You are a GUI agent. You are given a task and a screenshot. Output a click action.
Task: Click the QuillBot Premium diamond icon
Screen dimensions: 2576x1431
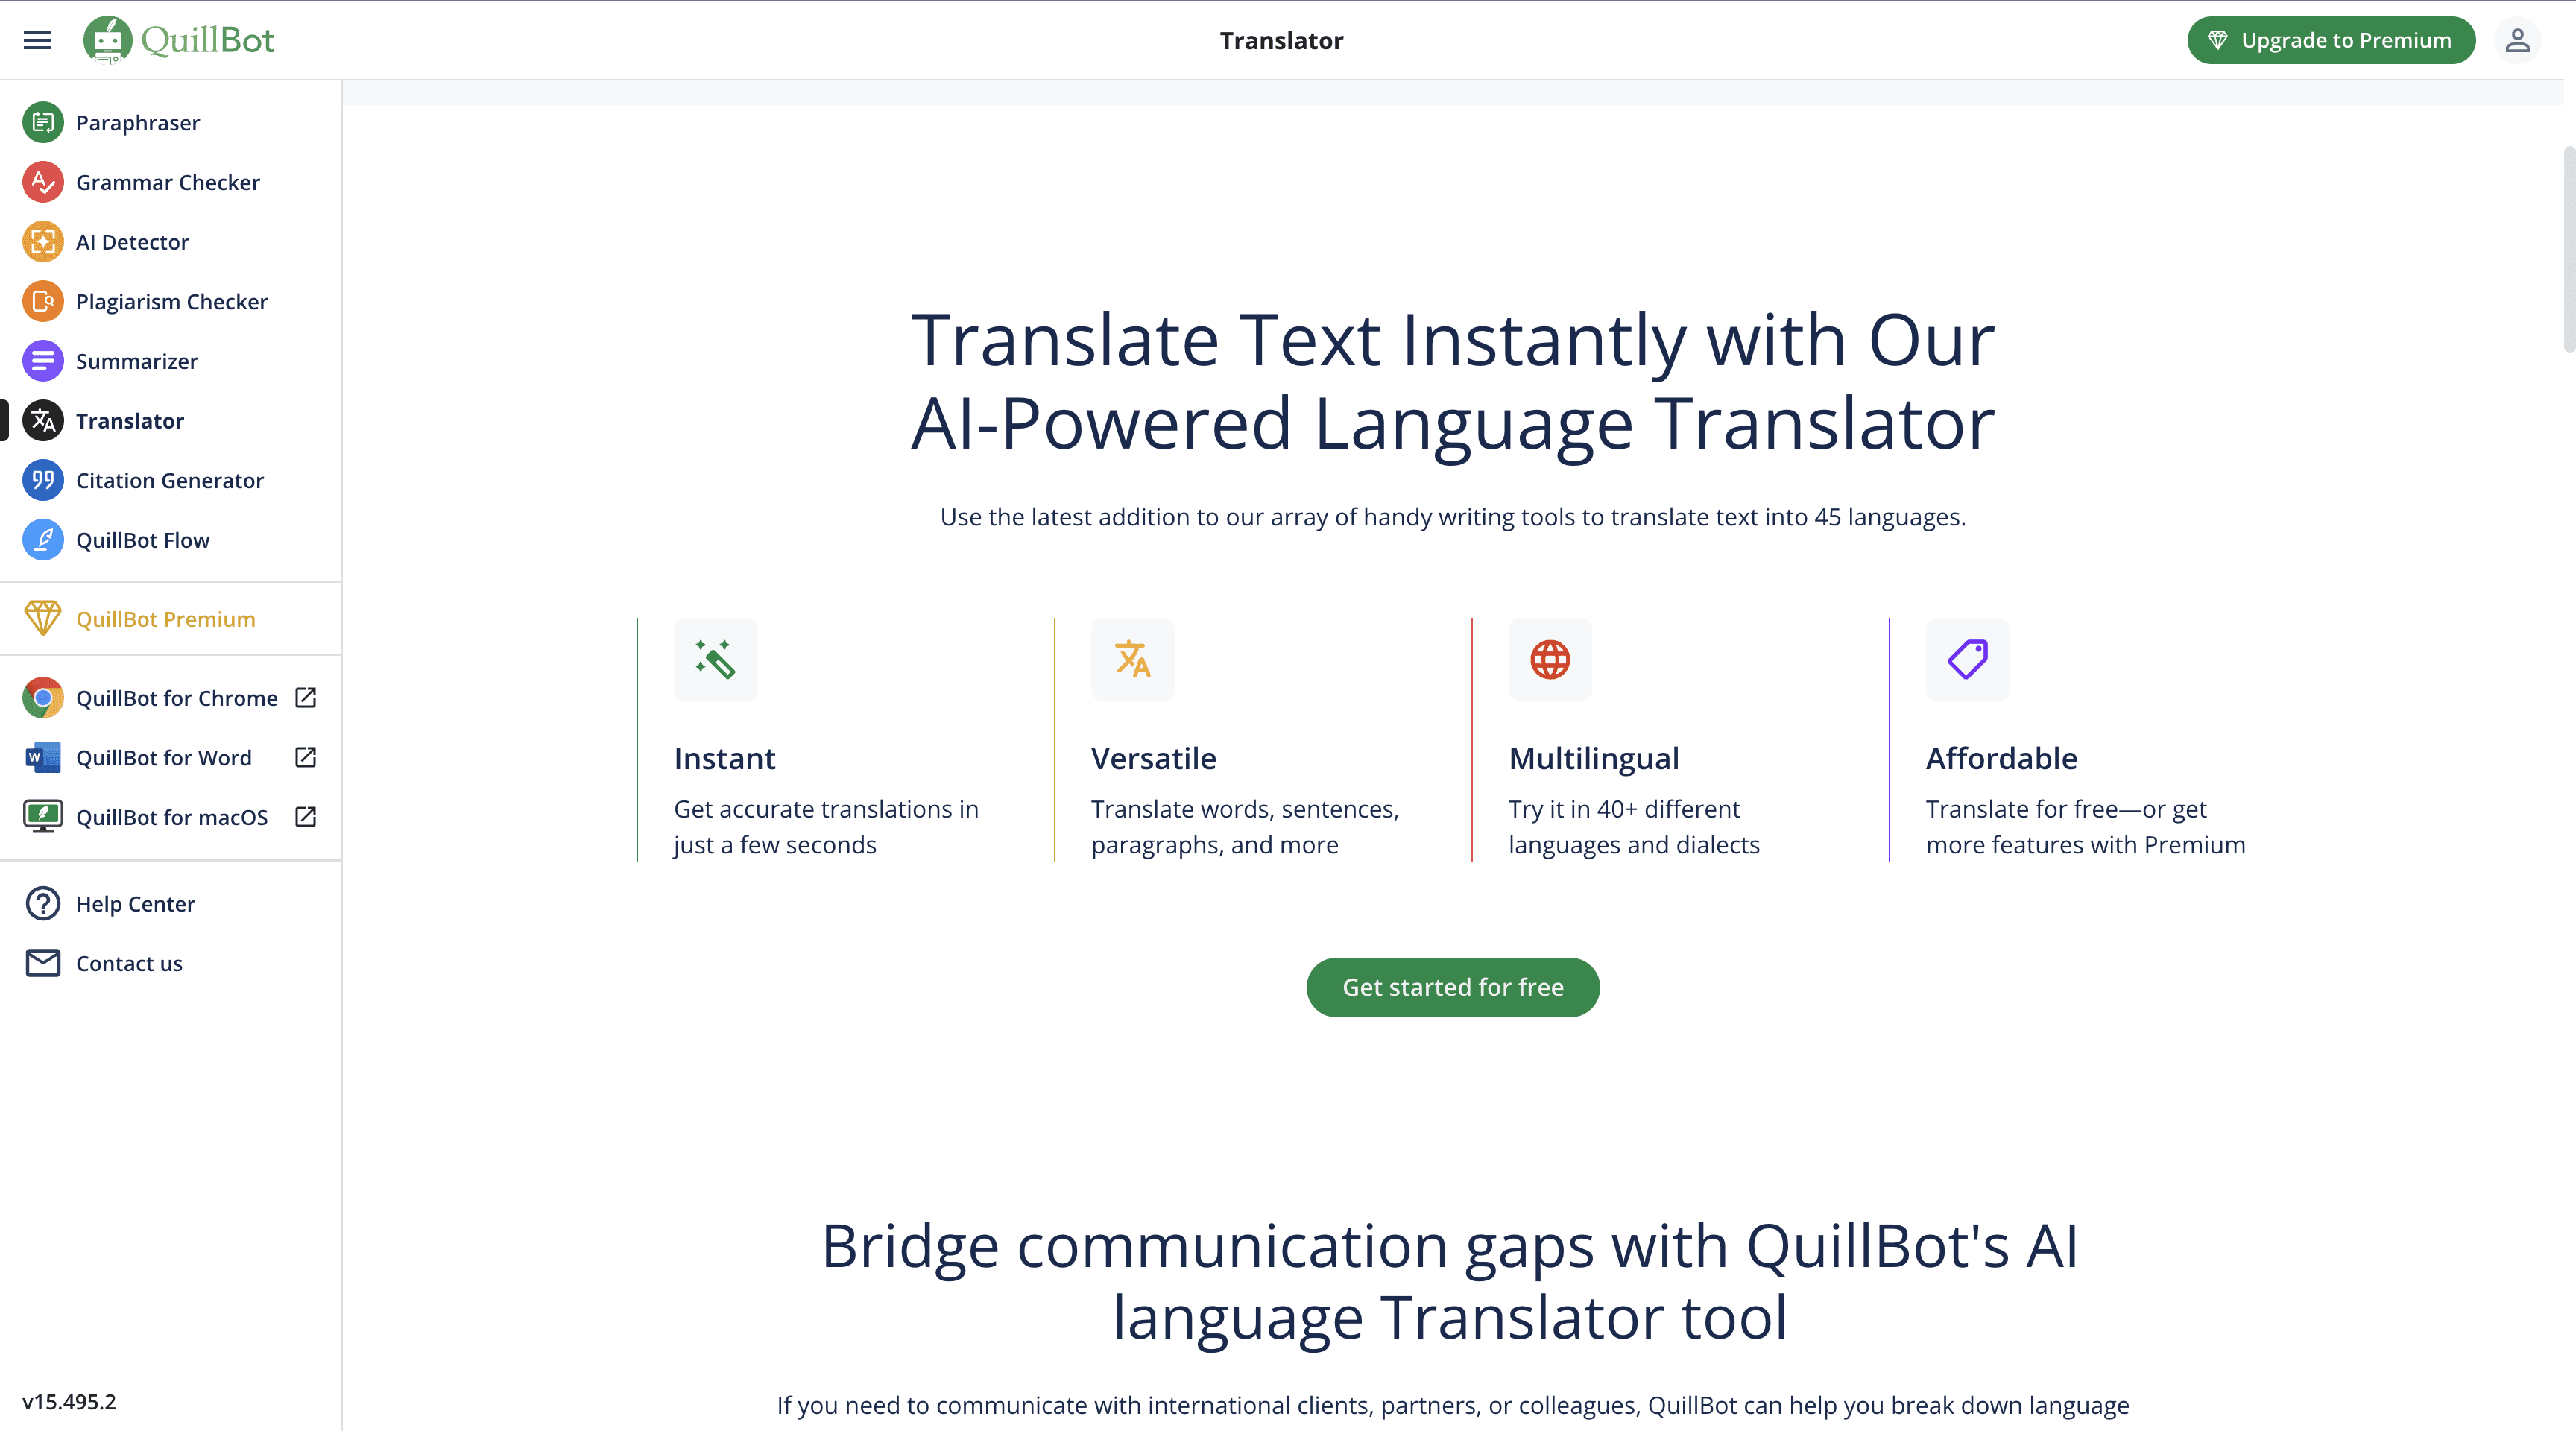click(x=43, y=619)
